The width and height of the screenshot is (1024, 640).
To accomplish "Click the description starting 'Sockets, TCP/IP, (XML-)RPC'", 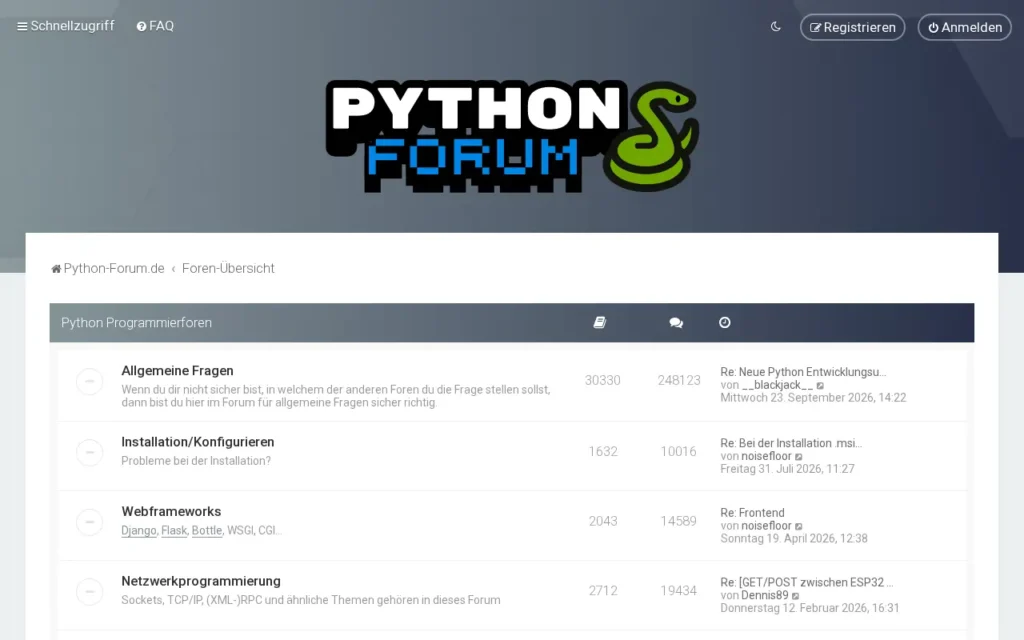I will tap(311, 600).
